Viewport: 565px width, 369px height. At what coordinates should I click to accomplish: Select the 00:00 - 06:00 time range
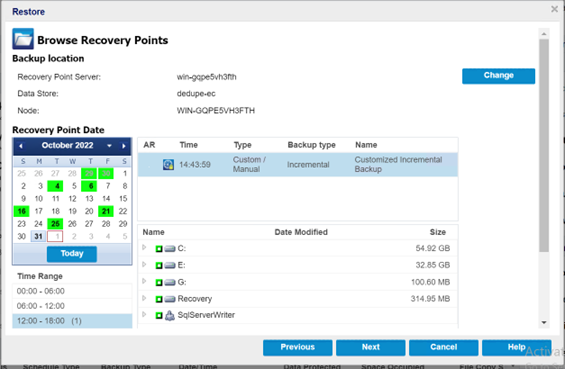[x=72, y=291]
